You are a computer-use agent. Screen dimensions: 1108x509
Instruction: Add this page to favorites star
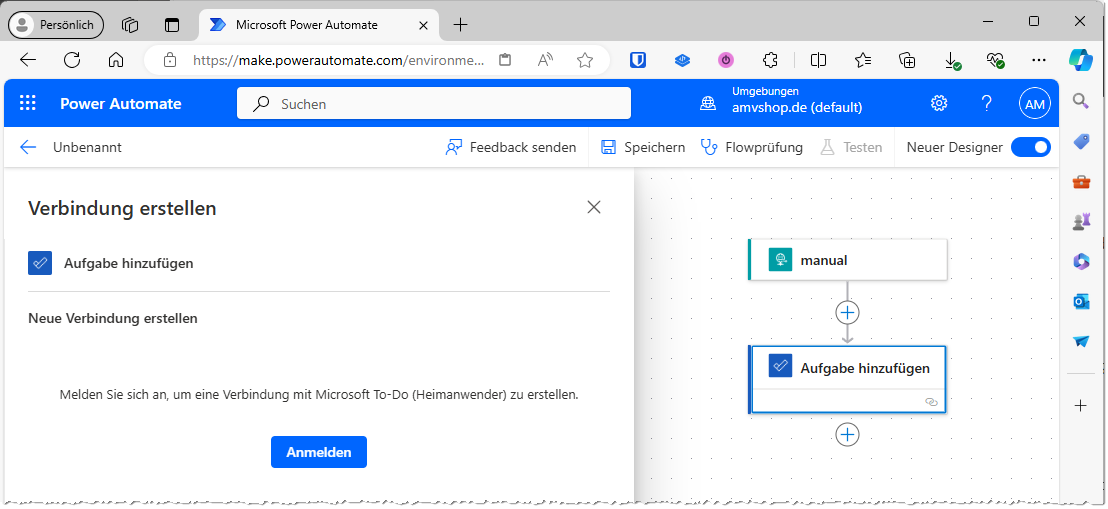point(584,60)
